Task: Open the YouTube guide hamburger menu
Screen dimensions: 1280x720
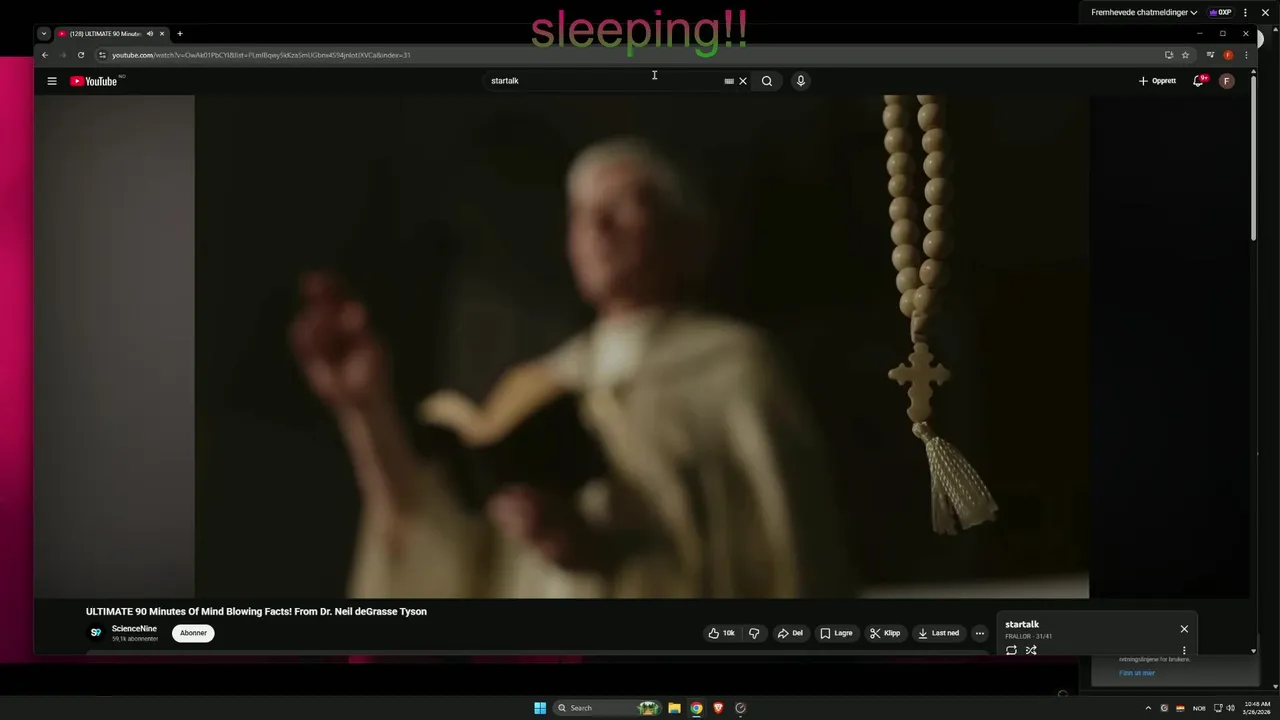Action: [52, 81]
